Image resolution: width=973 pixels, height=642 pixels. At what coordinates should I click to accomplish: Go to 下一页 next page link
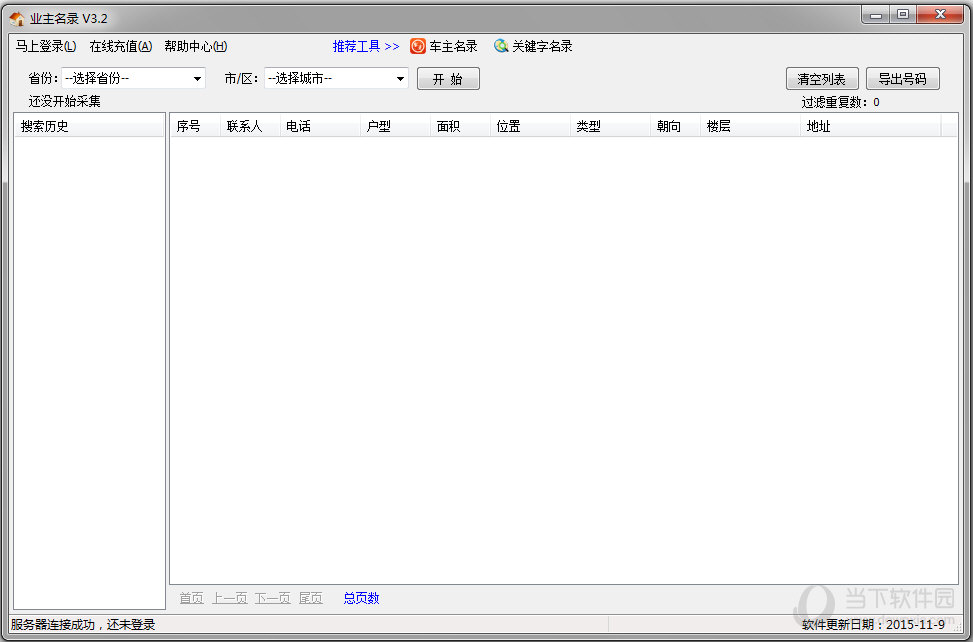coord(273,598)
